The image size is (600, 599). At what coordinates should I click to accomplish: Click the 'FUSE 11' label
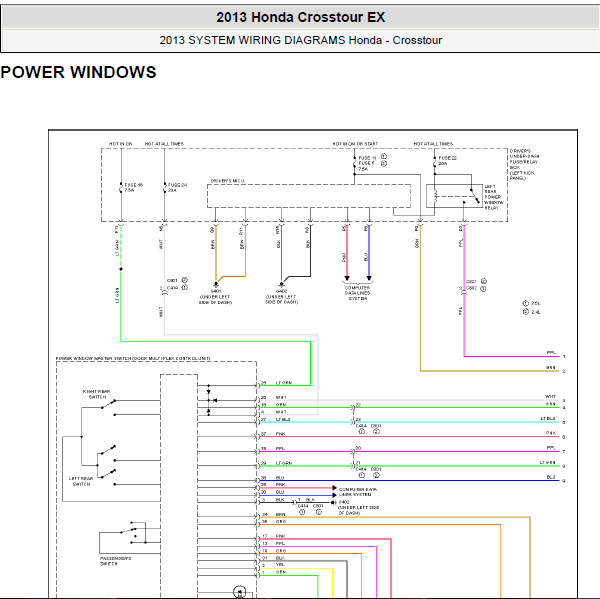click(x=367, y=158)
